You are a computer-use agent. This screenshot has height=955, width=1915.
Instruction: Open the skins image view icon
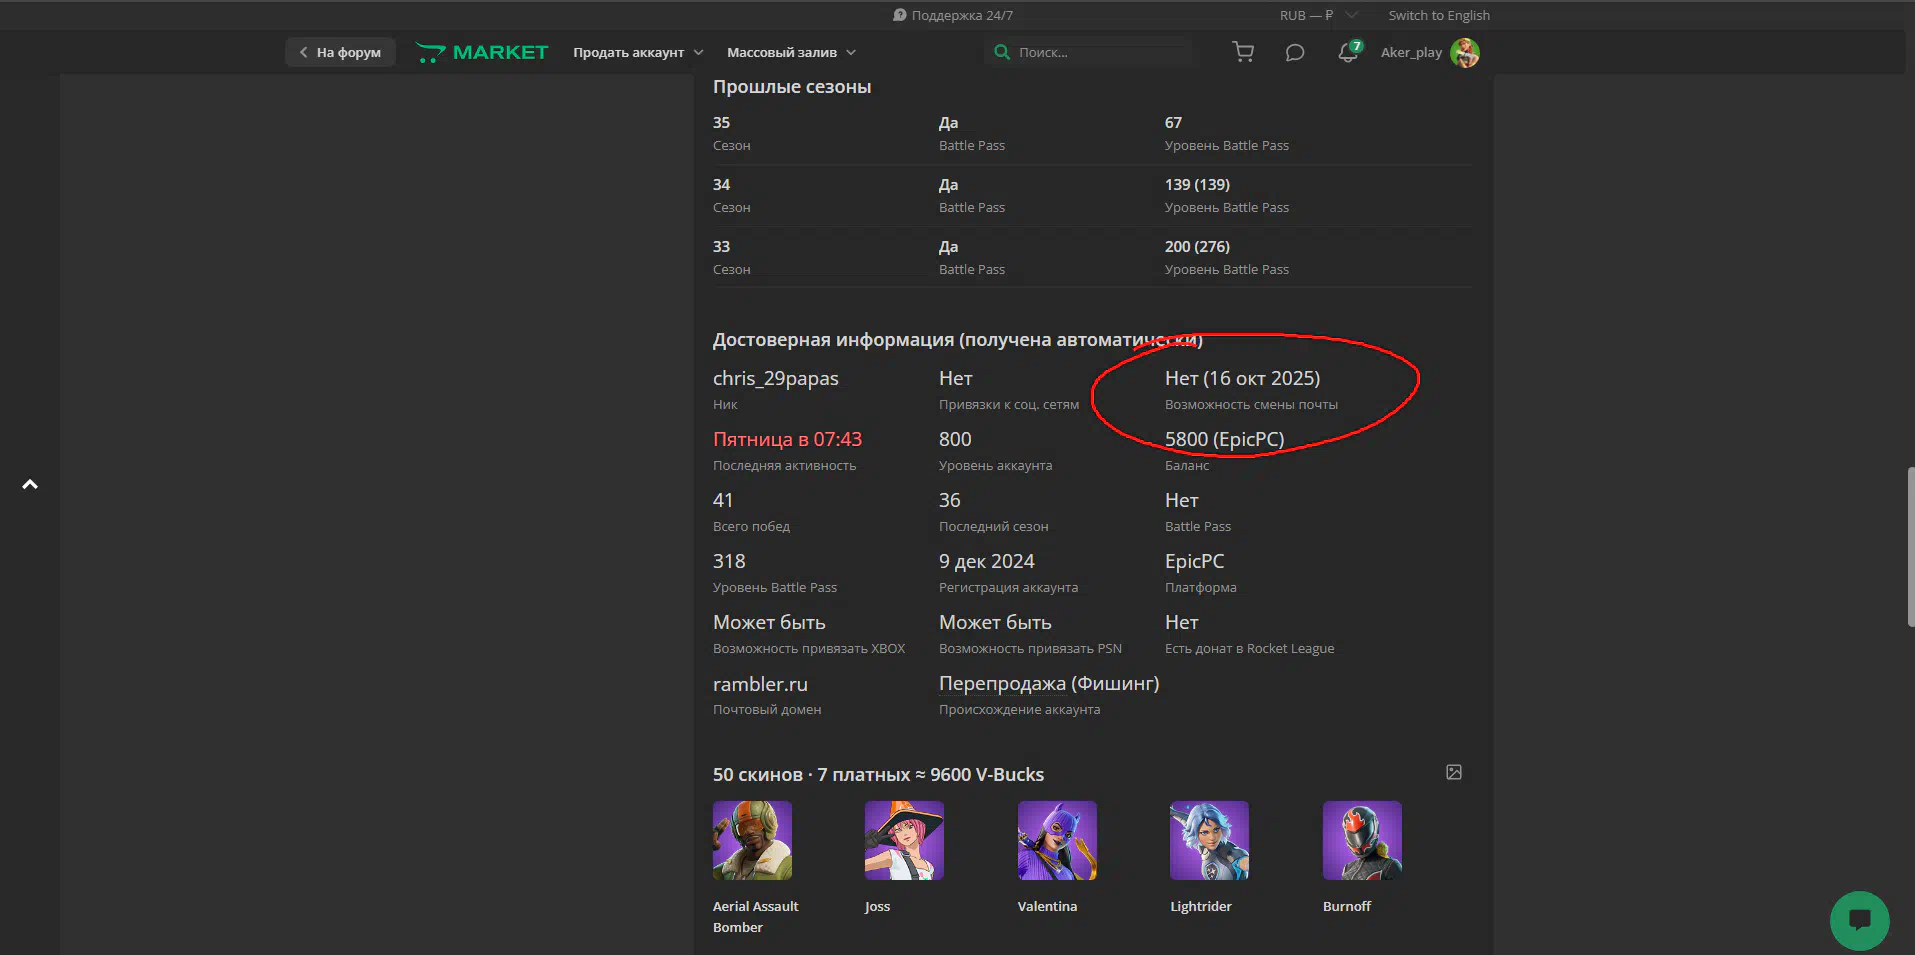[1454, 772]
